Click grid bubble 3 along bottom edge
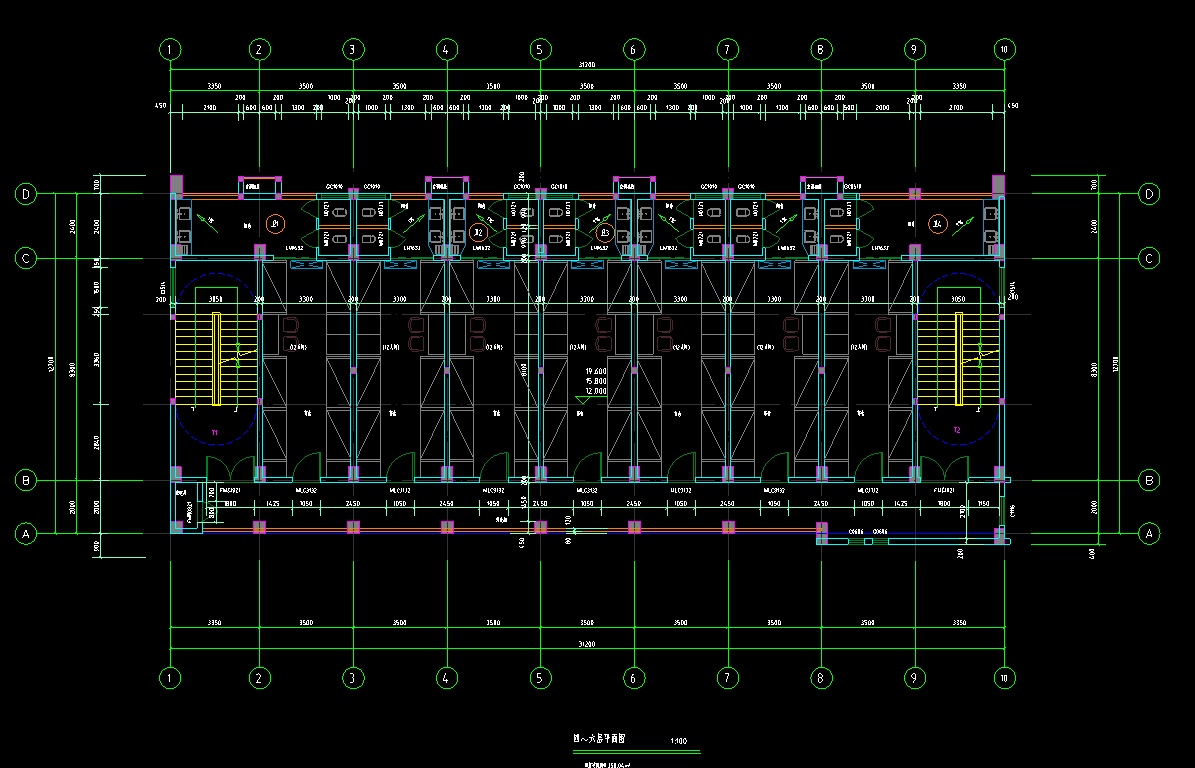The image size is (1195, 768). 352,678
